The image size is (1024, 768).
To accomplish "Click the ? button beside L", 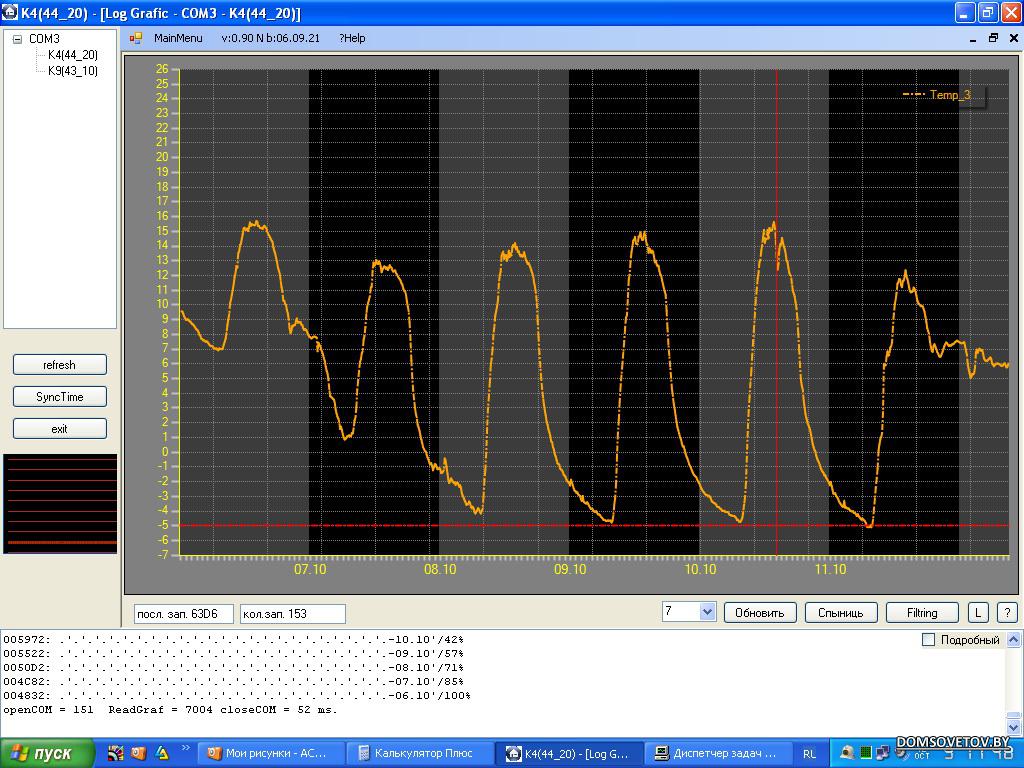I will pos(1007,613).
